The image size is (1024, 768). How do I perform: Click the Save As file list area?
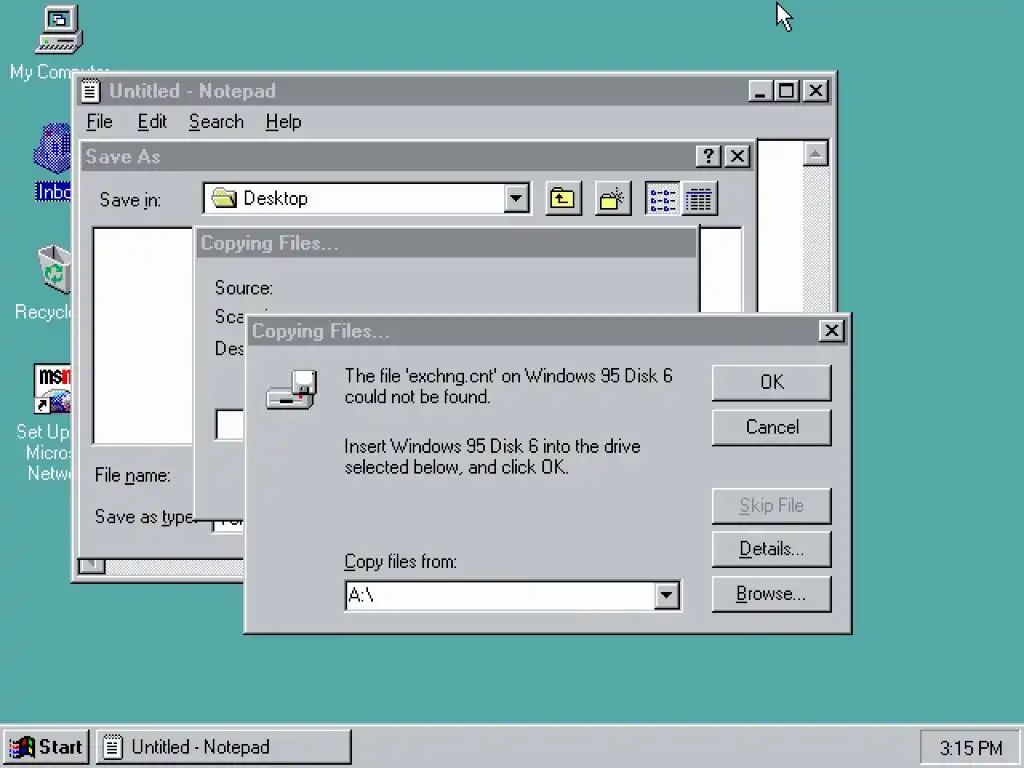tap(142, 336)
